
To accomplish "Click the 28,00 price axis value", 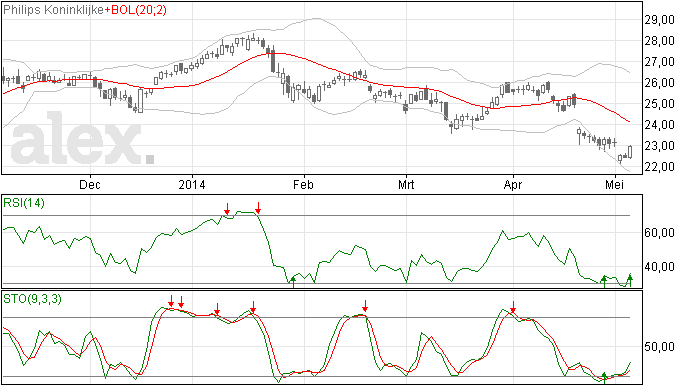I will coord(659,41).
